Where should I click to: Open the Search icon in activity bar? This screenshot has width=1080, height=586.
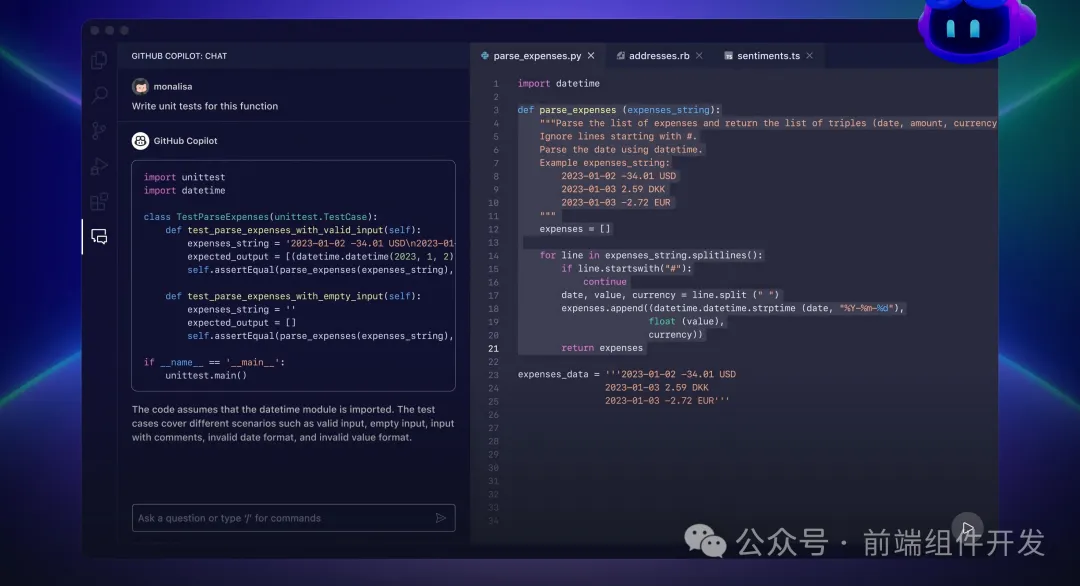(99, 94)
